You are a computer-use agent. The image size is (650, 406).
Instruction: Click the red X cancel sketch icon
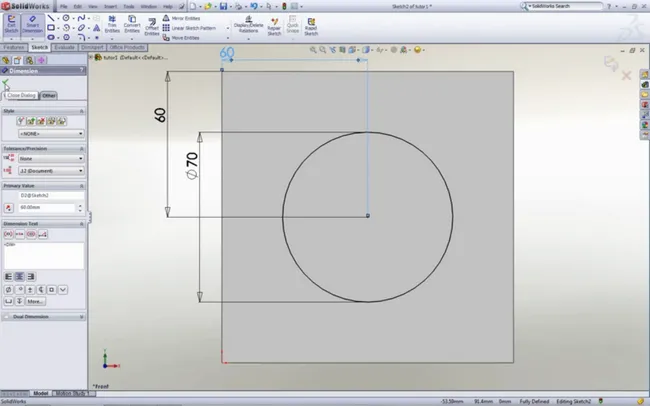click(x=626, y=75)
